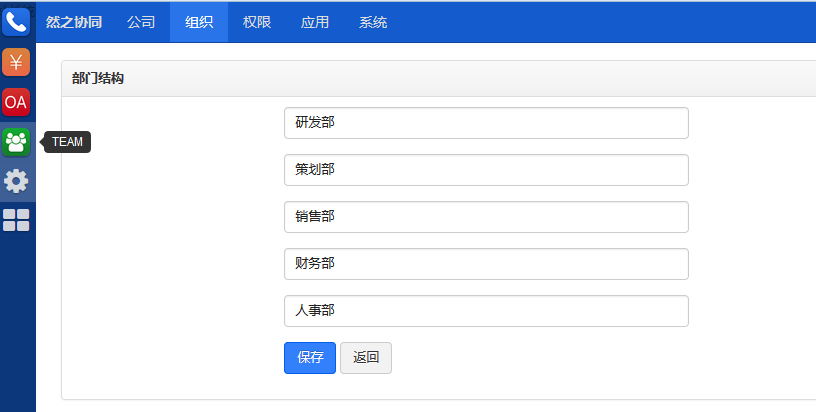Viewport: 816px width, 412px height.
Task: Open the 权限 menu
Action: tap(257, 22)
